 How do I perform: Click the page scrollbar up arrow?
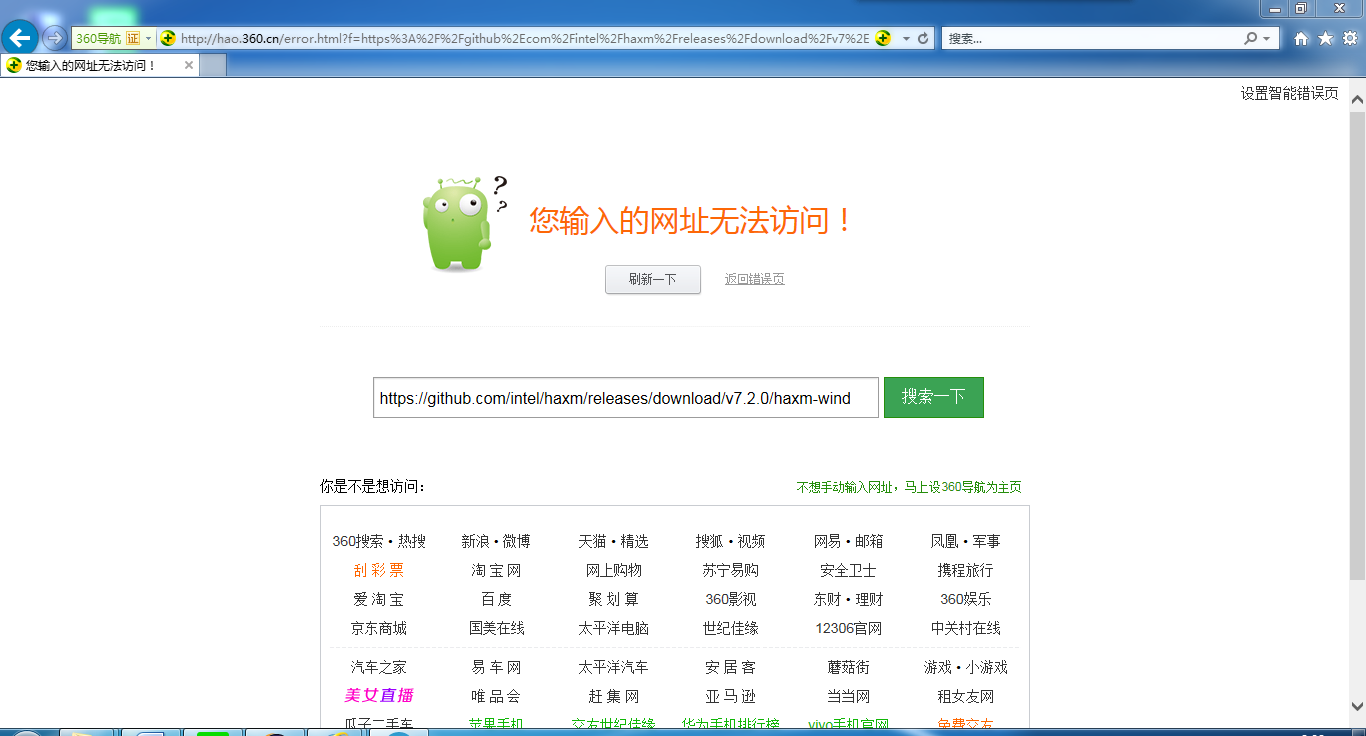(1357, 100)
